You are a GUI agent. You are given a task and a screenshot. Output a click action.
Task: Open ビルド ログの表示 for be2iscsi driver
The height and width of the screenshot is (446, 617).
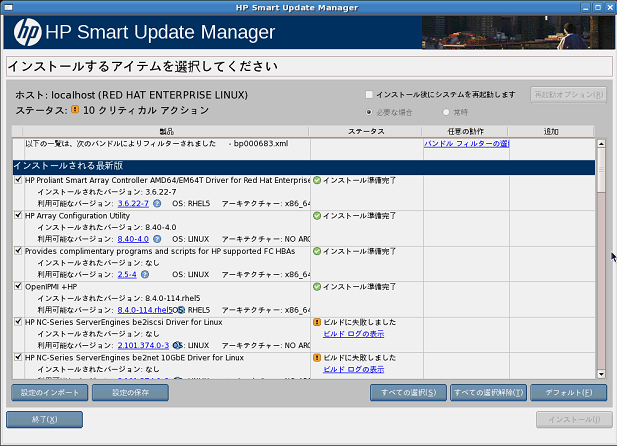pyautogui.click(x=353, y=333)
